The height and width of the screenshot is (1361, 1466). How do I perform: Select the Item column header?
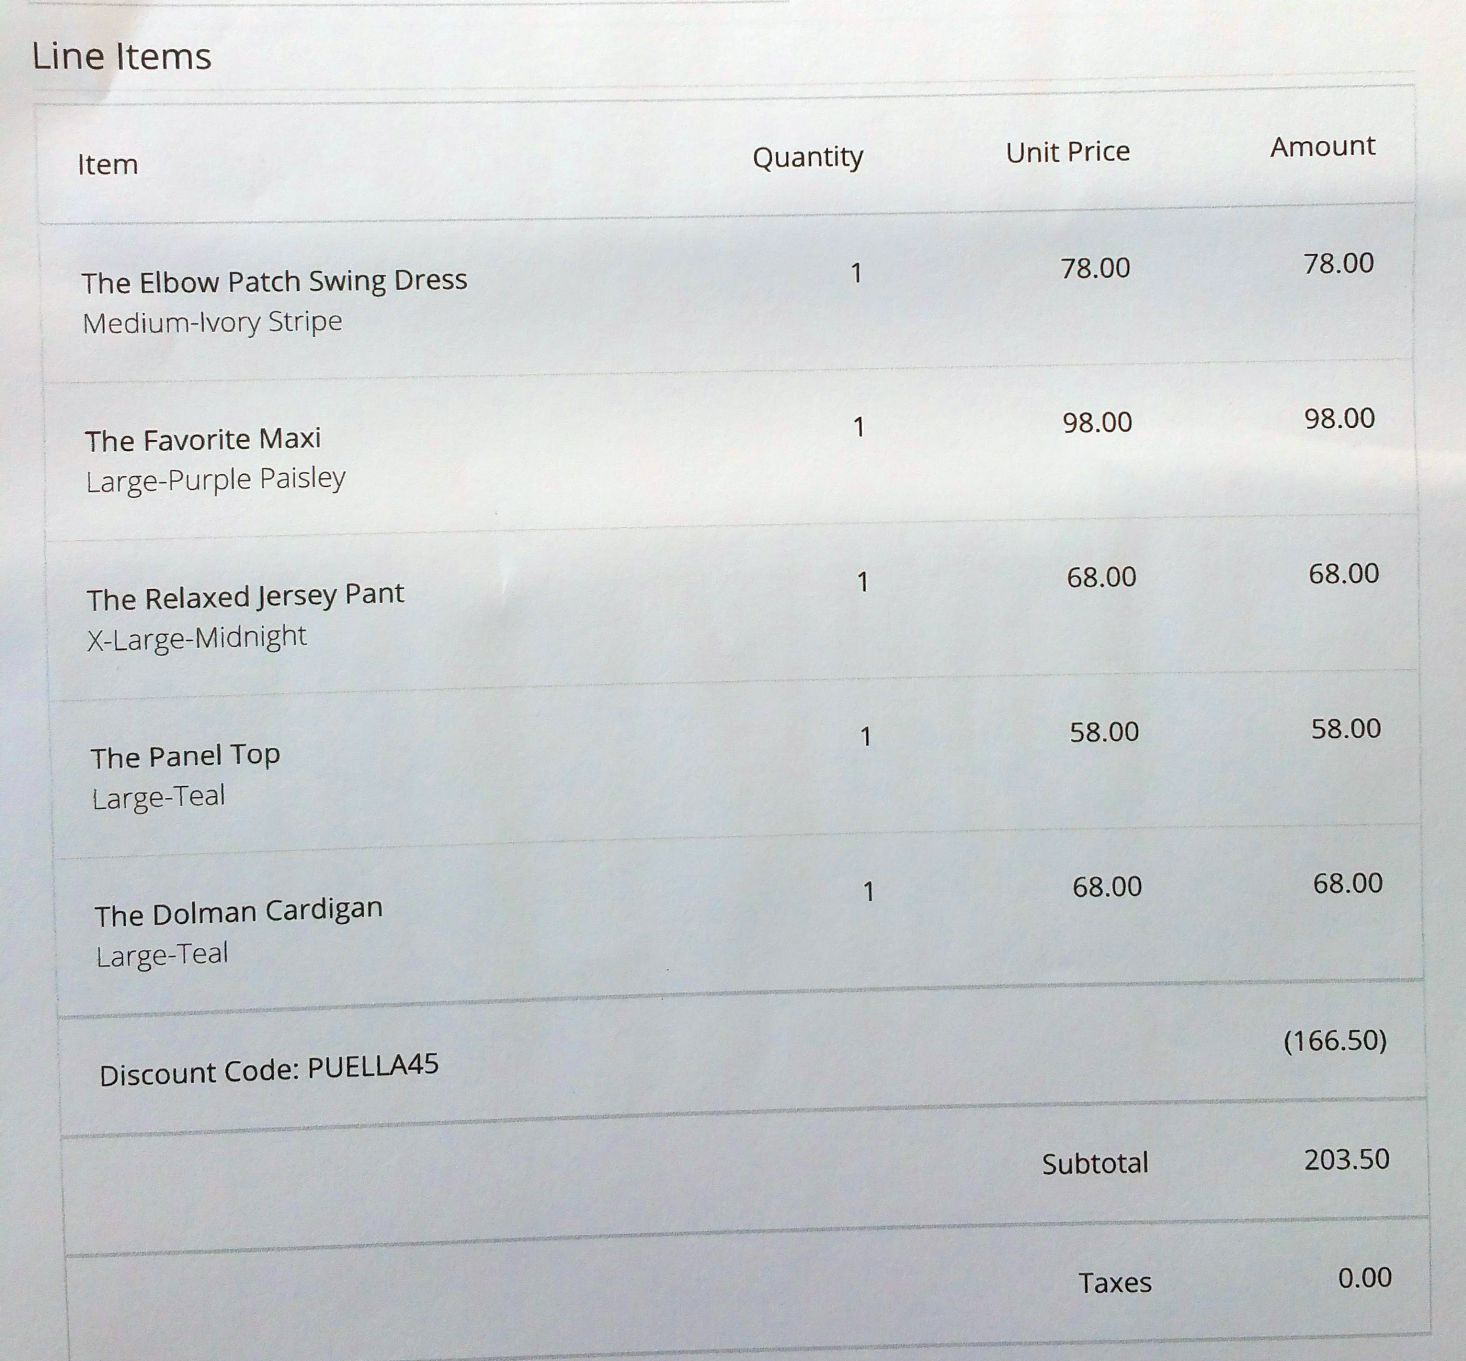pyautogui.click(x=108, y=164)
